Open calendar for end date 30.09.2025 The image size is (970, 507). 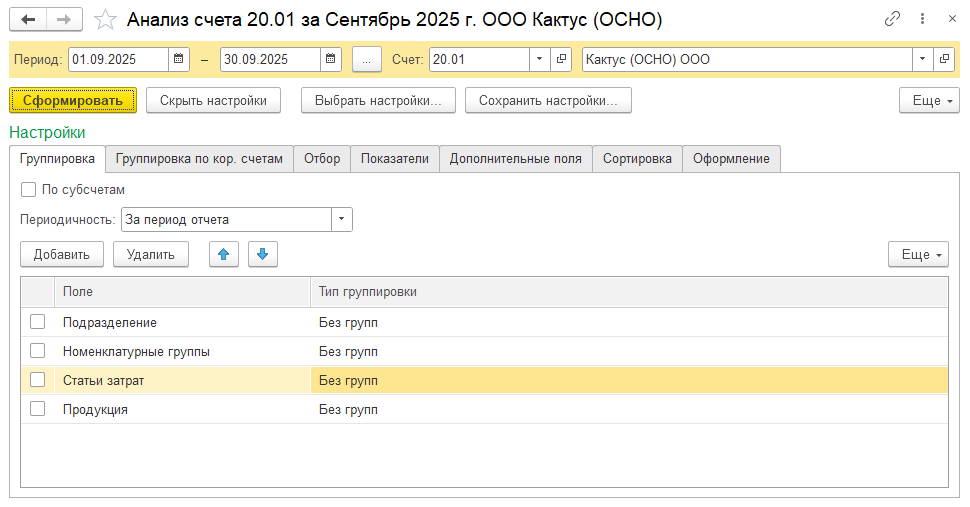(331, 60)
